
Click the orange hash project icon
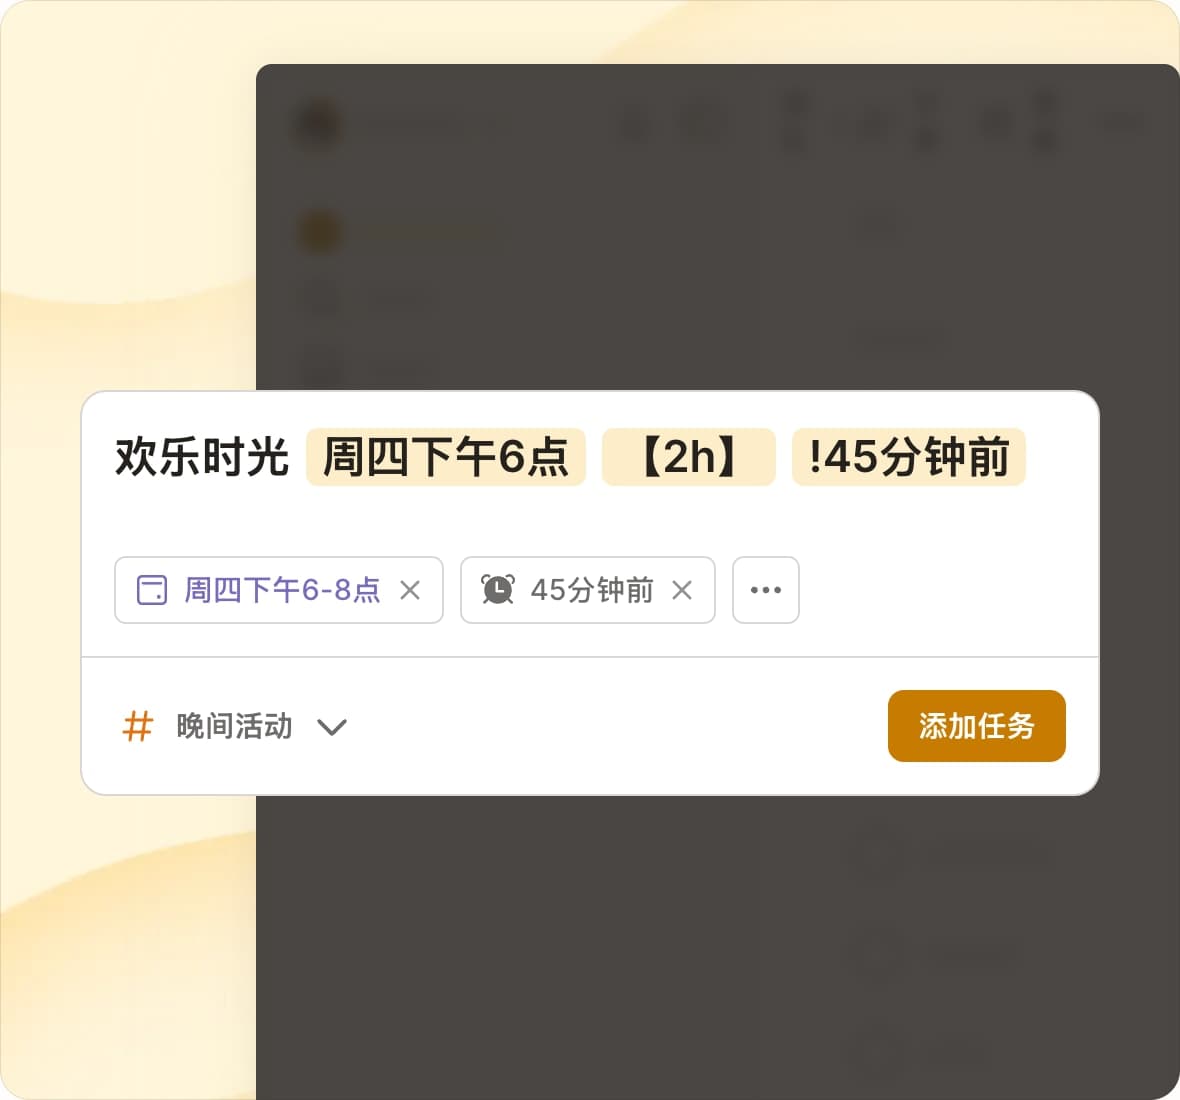(x=138, y=727)
